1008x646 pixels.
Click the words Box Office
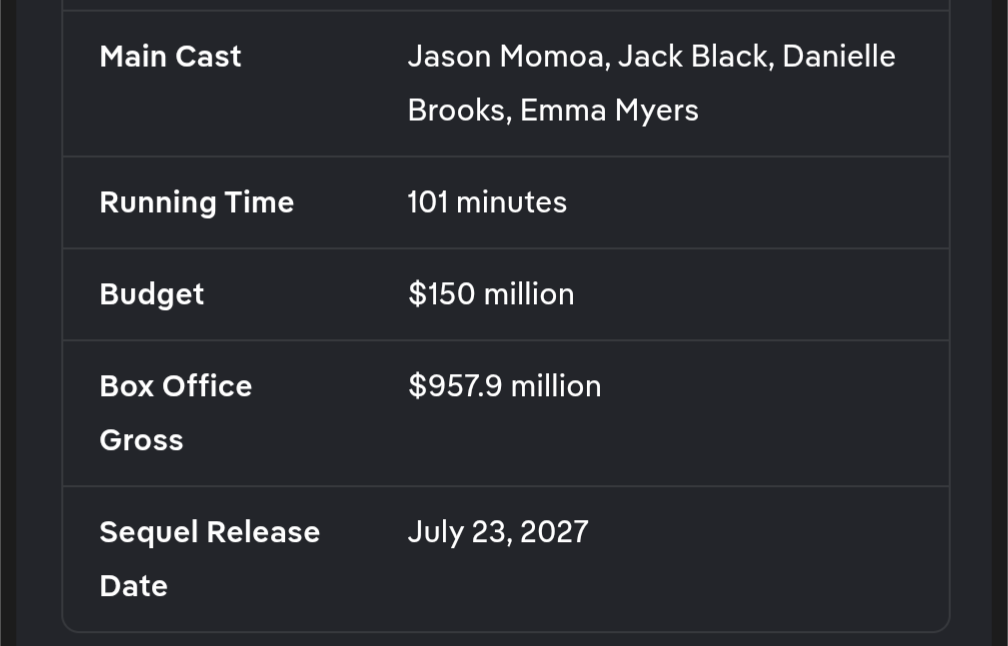[x=176, y=386]
